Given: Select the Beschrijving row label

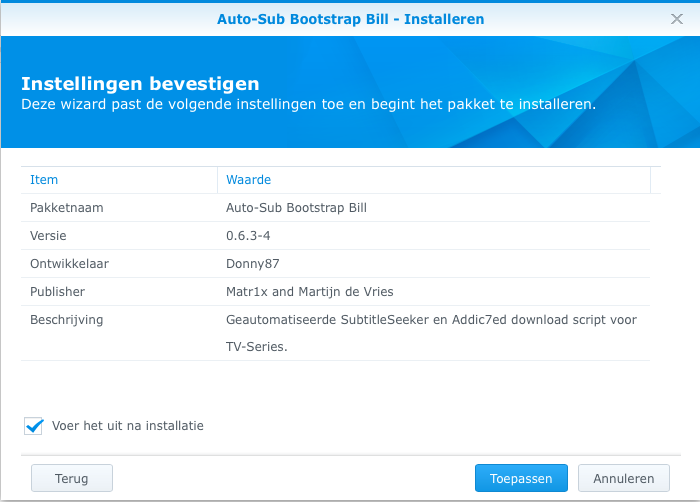Looking at the screenshot, I should pos(66,320).
